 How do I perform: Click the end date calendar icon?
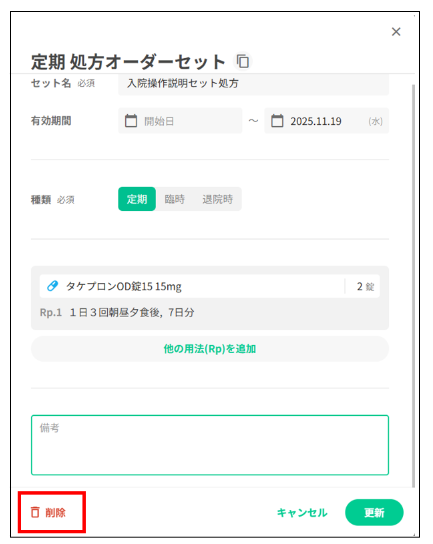click(277, 121)
